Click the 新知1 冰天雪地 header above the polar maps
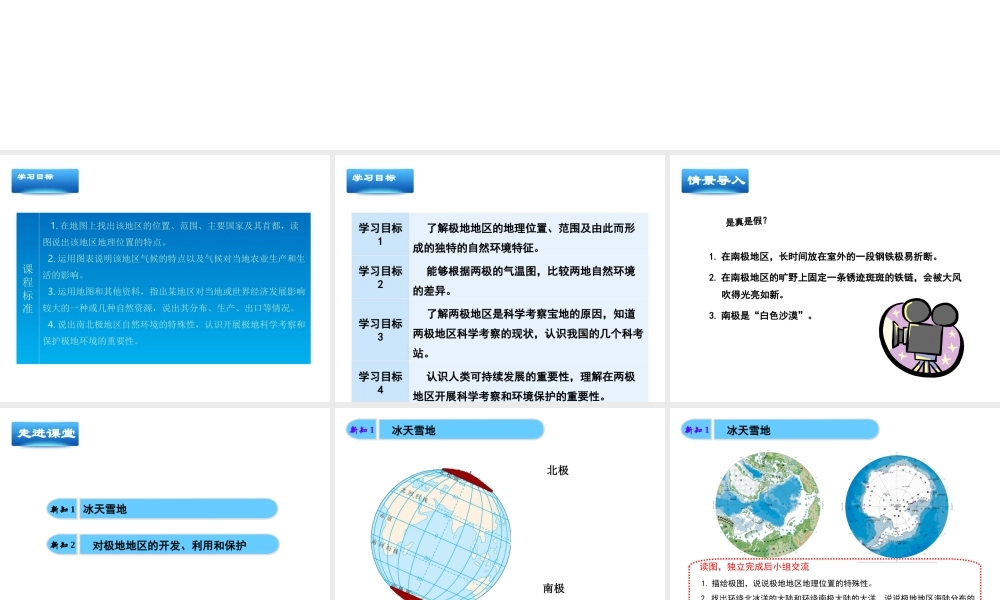Viewport: 1000px width, 600px height. pyautogui.click(x=779, y=430)
